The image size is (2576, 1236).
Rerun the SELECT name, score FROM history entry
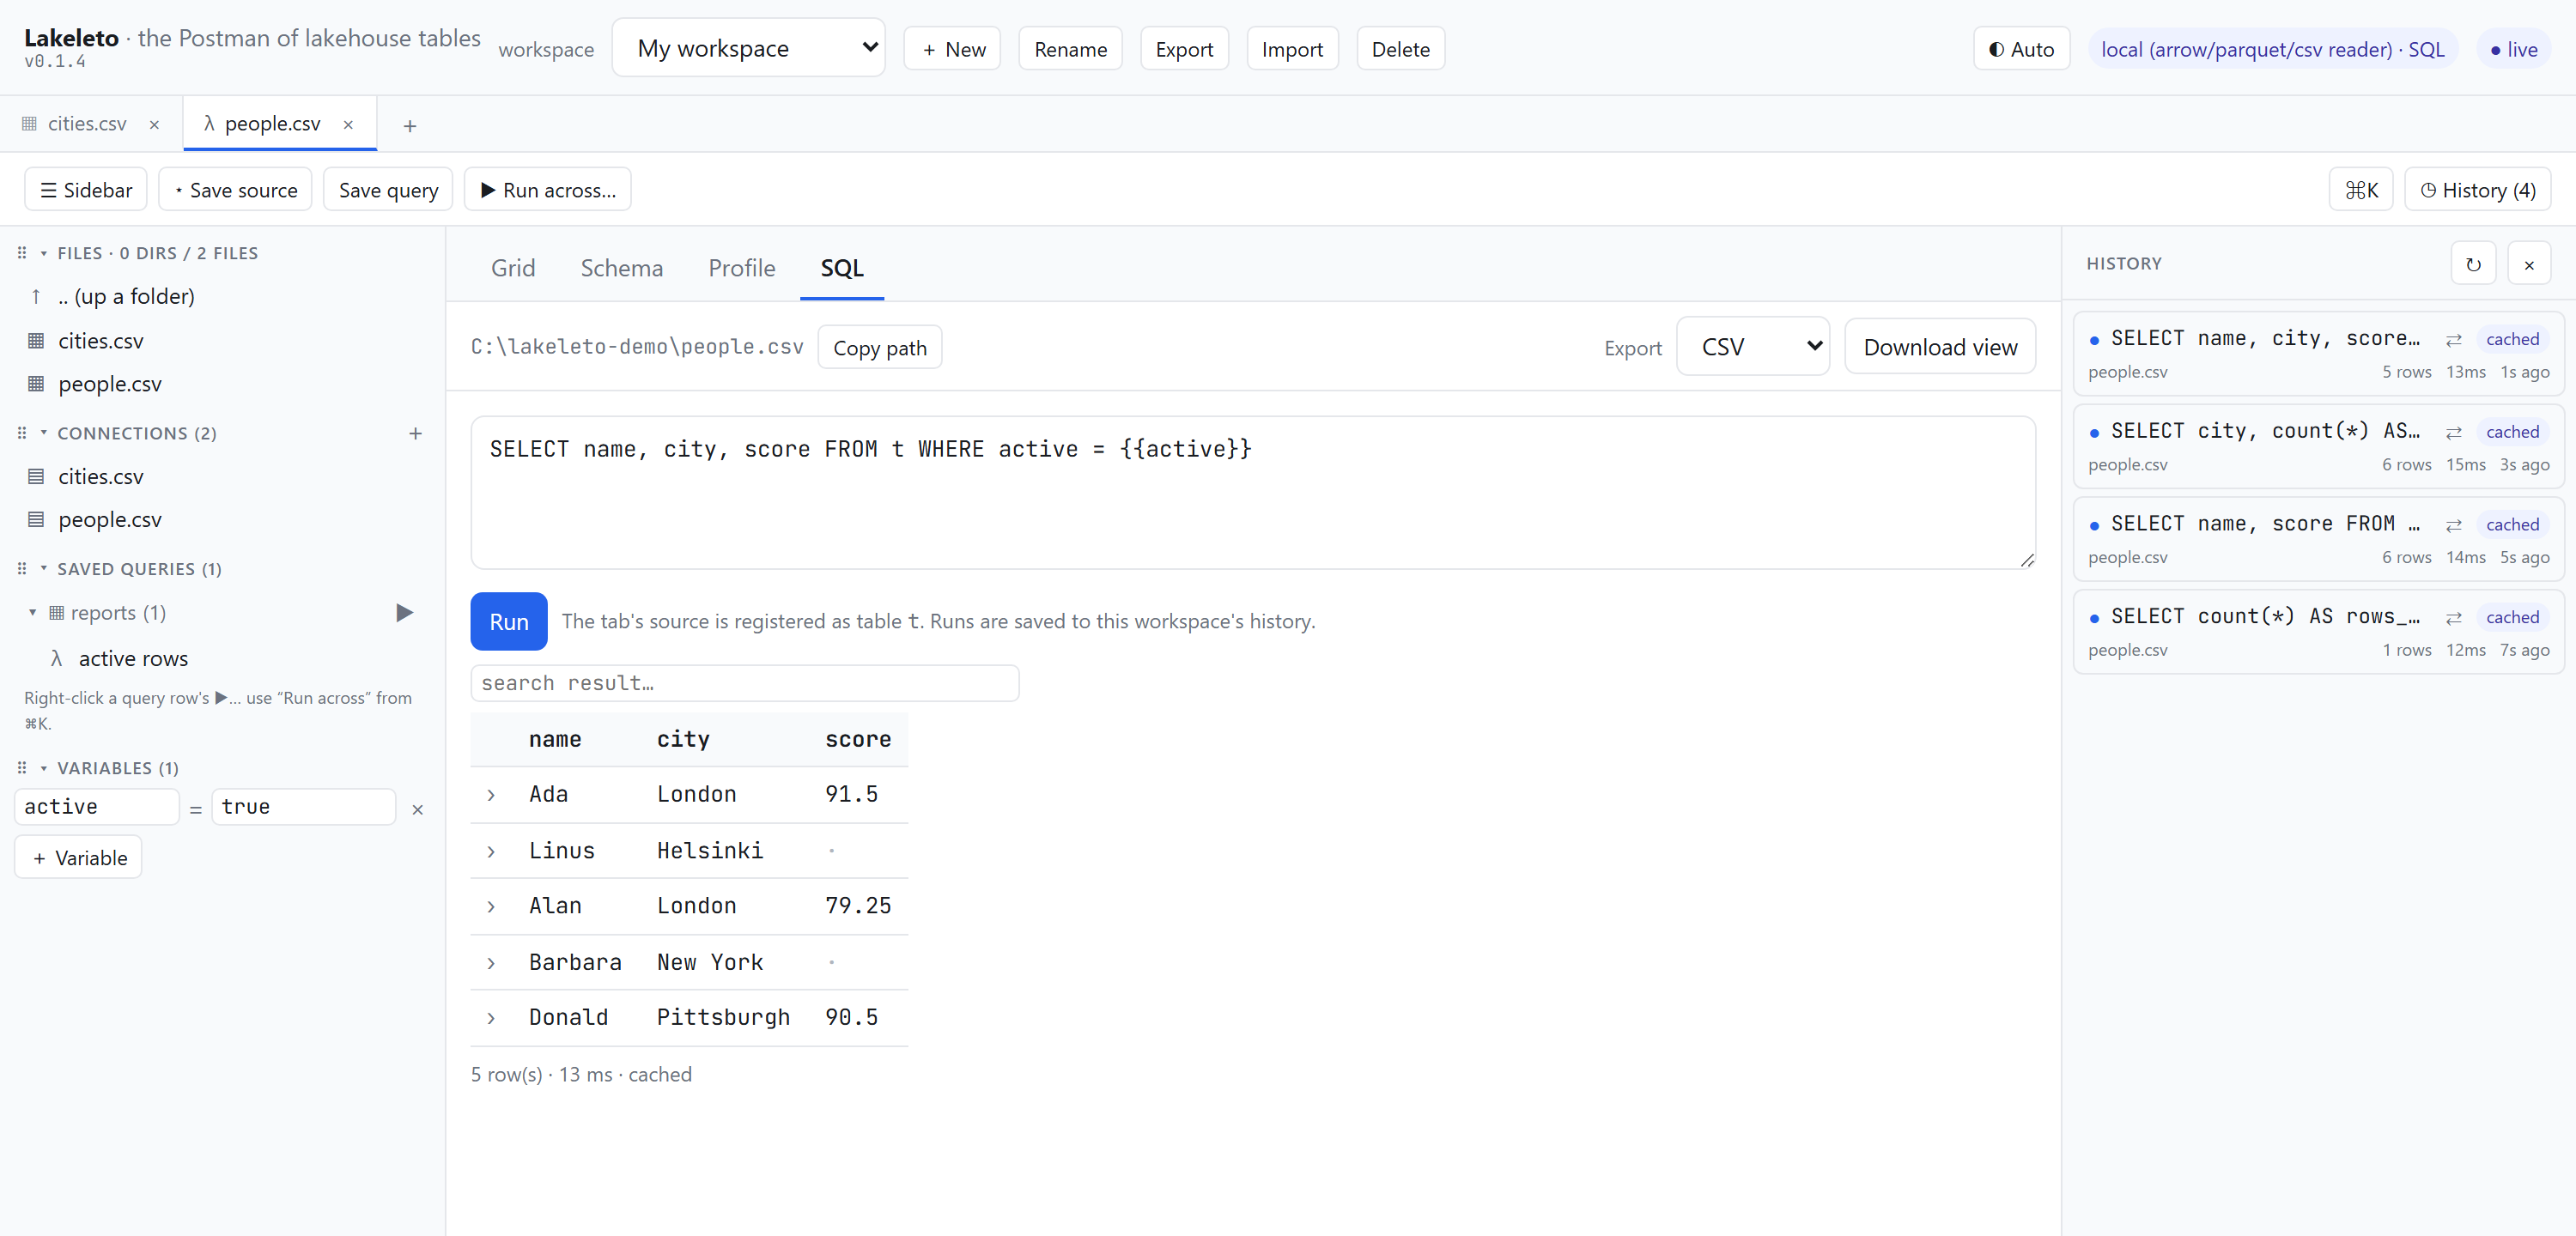coord(2454,525)
